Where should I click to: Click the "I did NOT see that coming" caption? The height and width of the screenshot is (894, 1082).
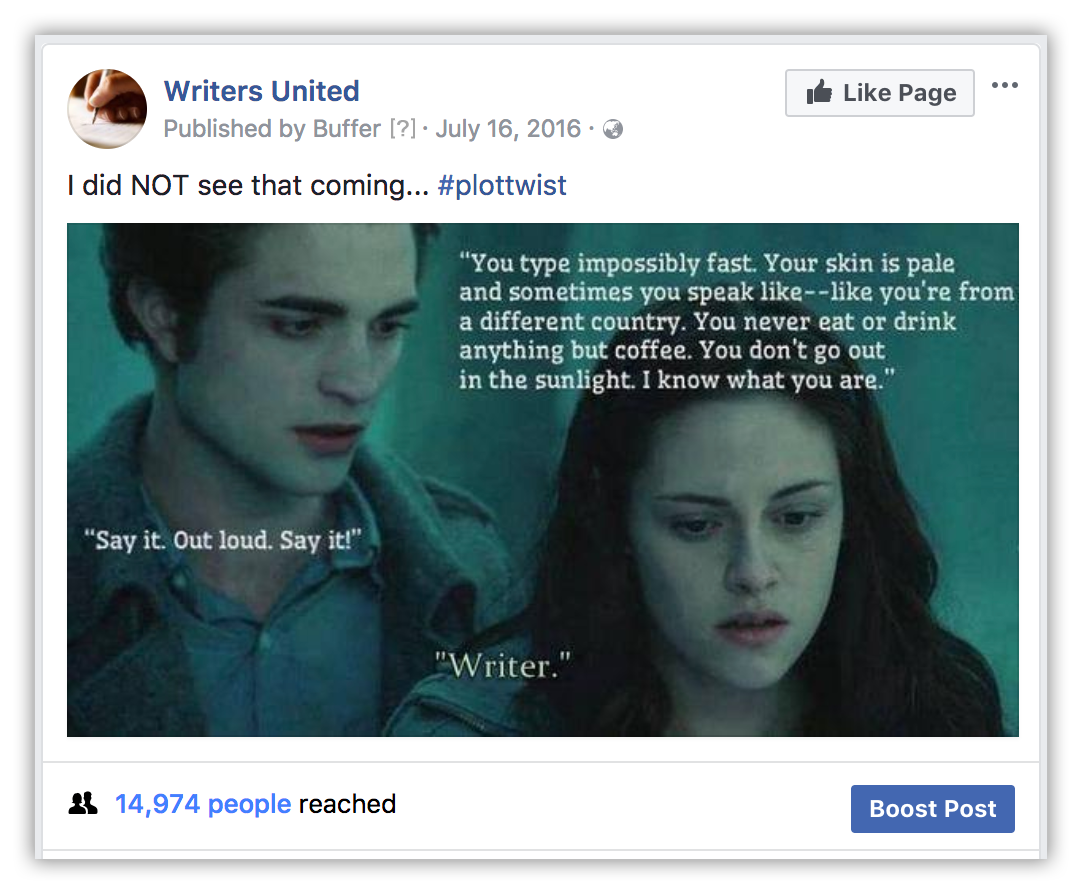(x=247, y=185)
